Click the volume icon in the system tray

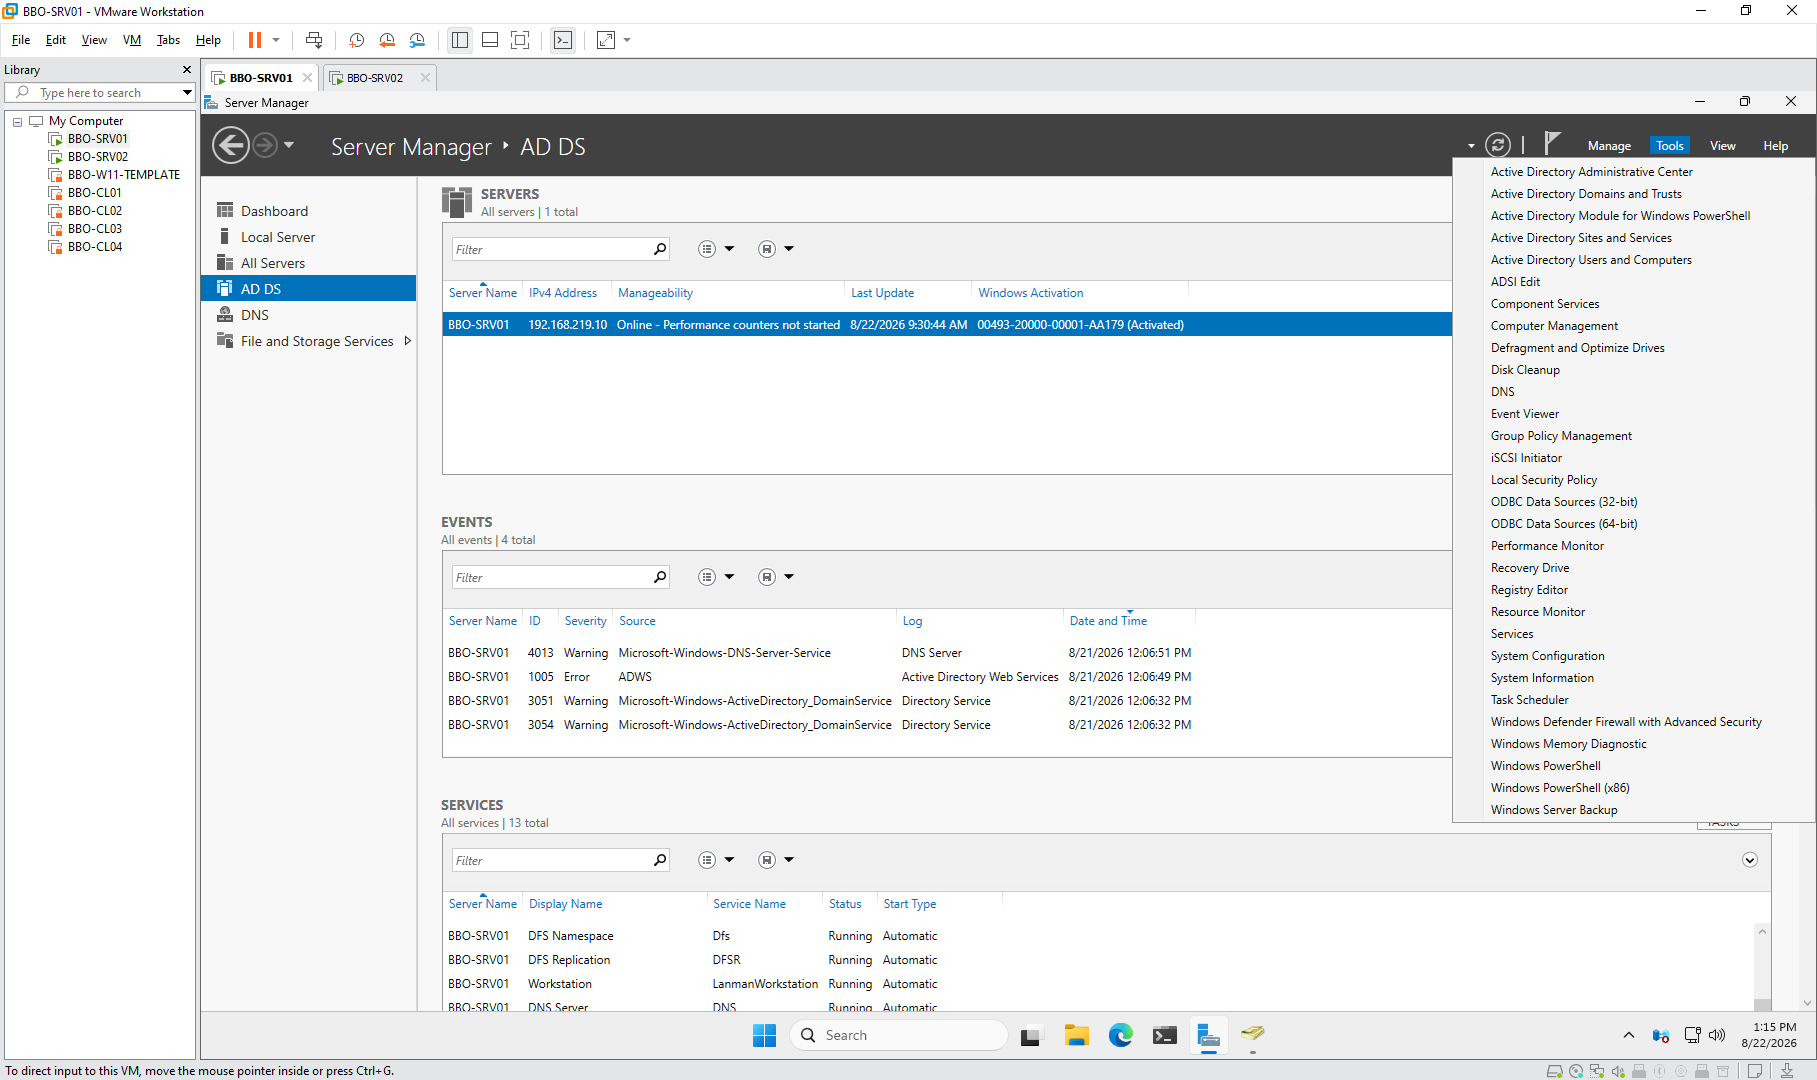pyautogui.click(x=1717, y=1035)
